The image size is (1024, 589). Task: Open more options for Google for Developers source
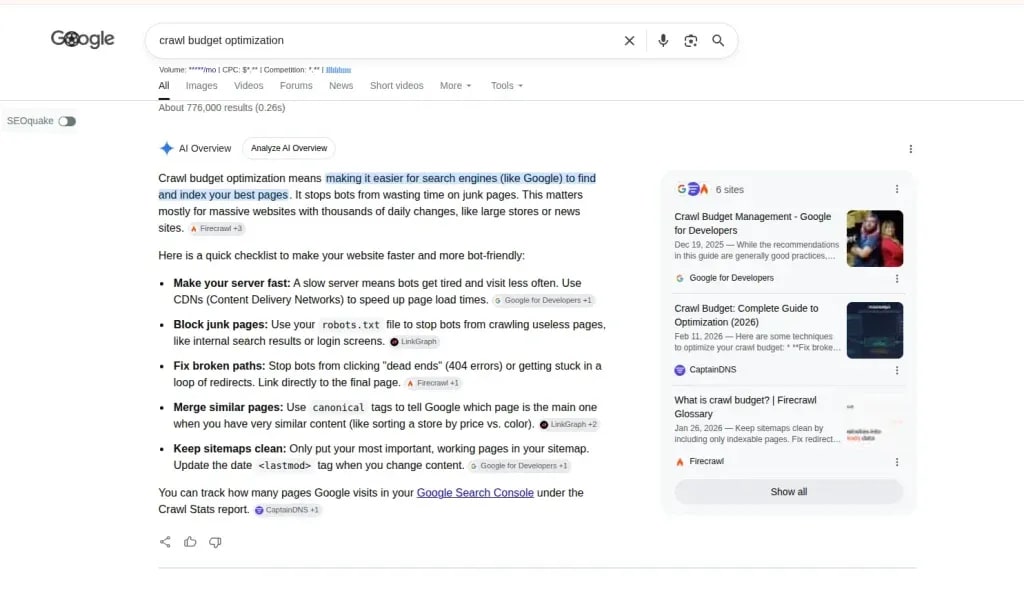pos(897,278)
